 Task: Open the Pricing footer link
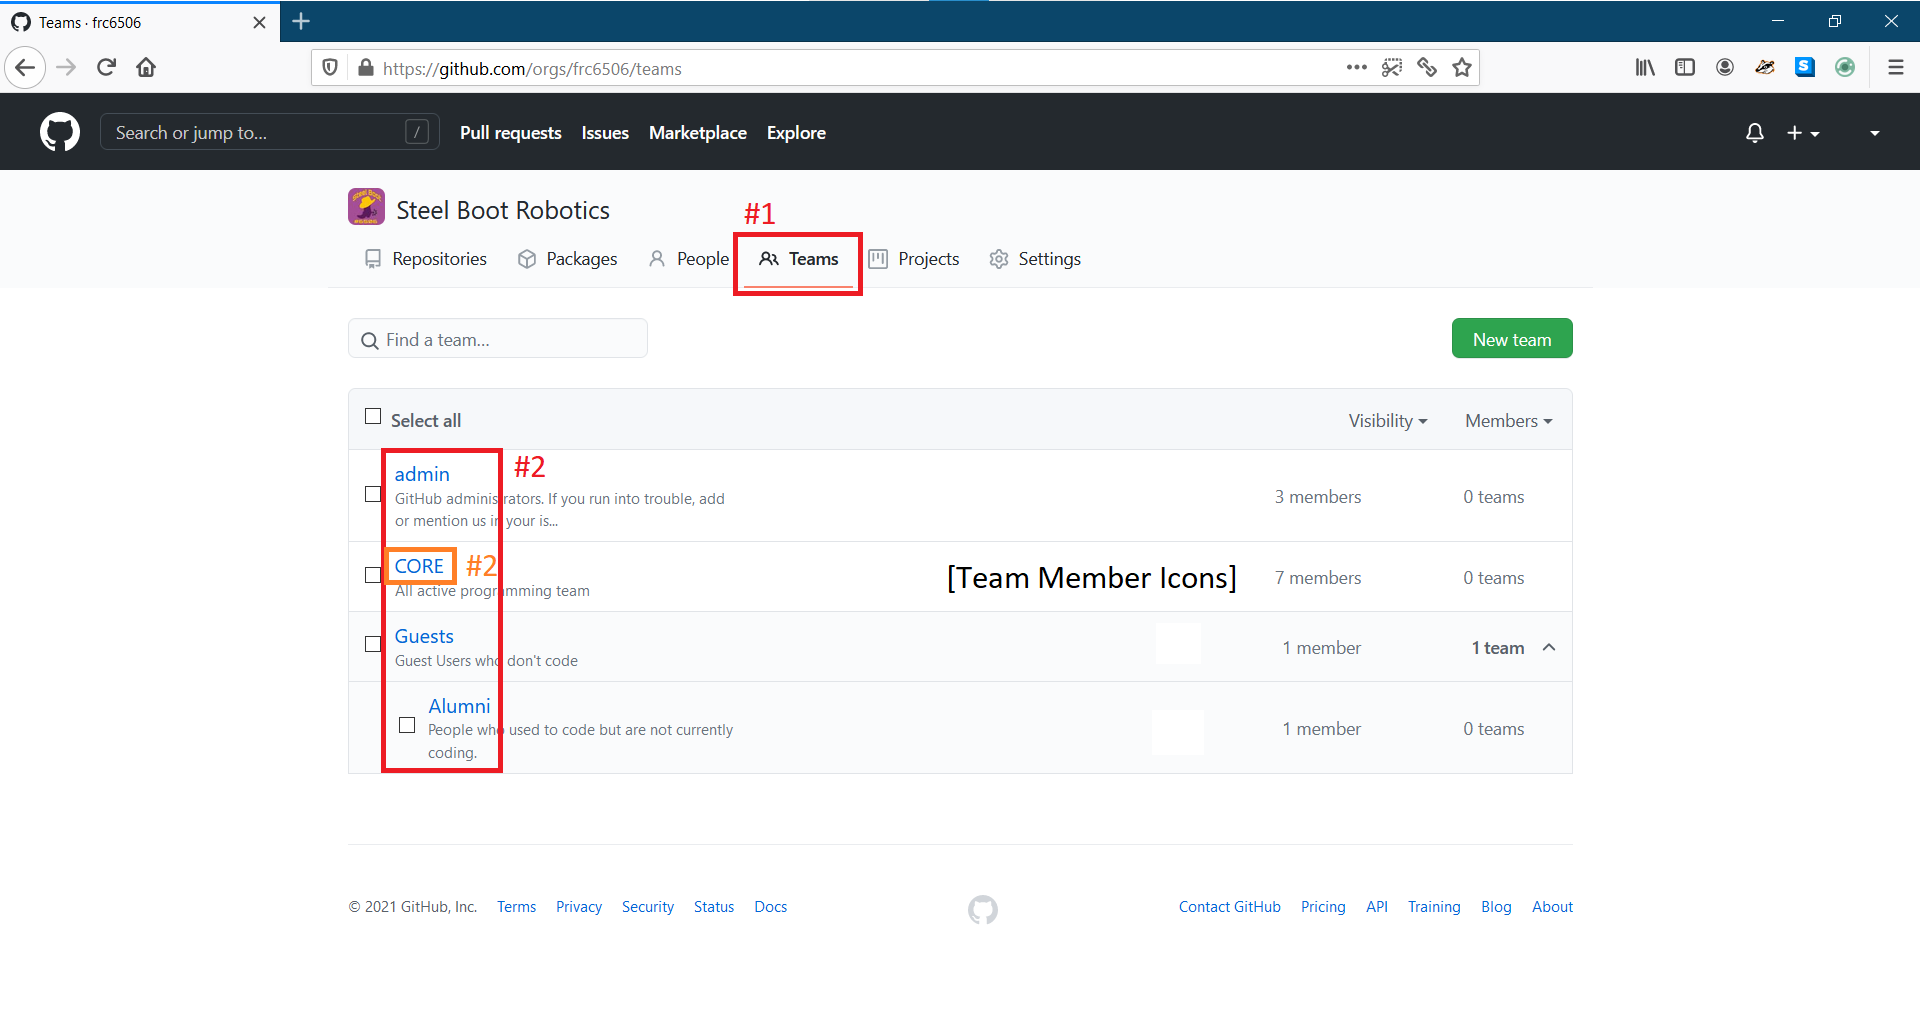pyautogui.click(x=1323, y=907)
